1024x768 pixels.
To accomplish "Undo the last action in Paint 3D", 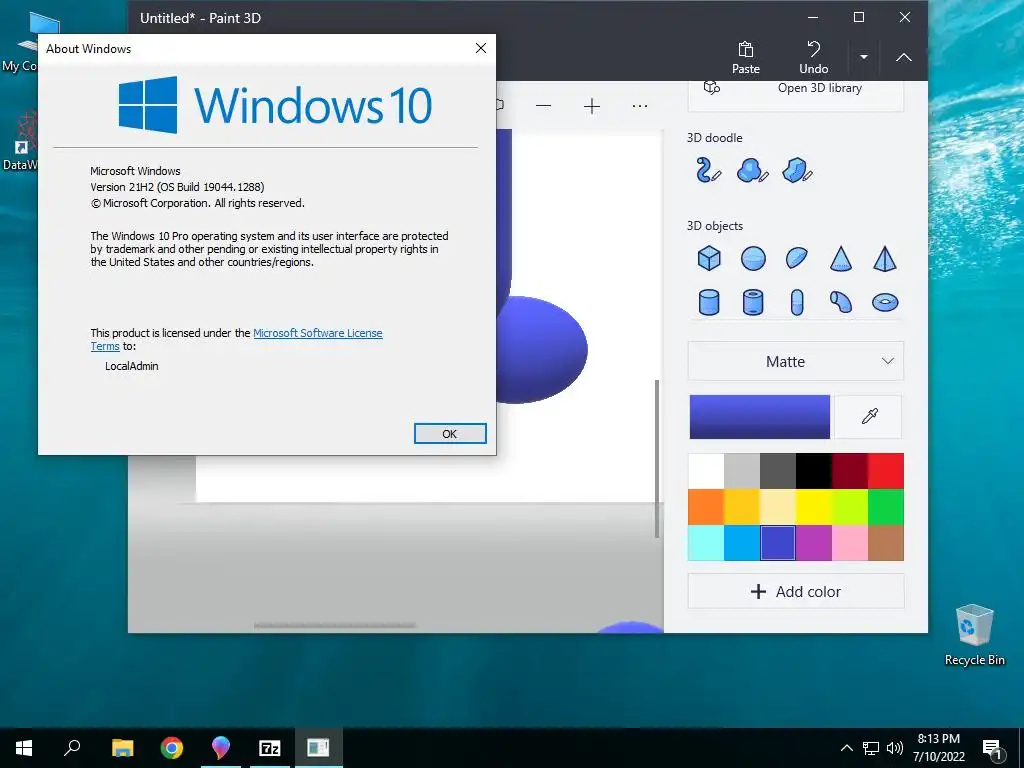I will pos(814,57).
